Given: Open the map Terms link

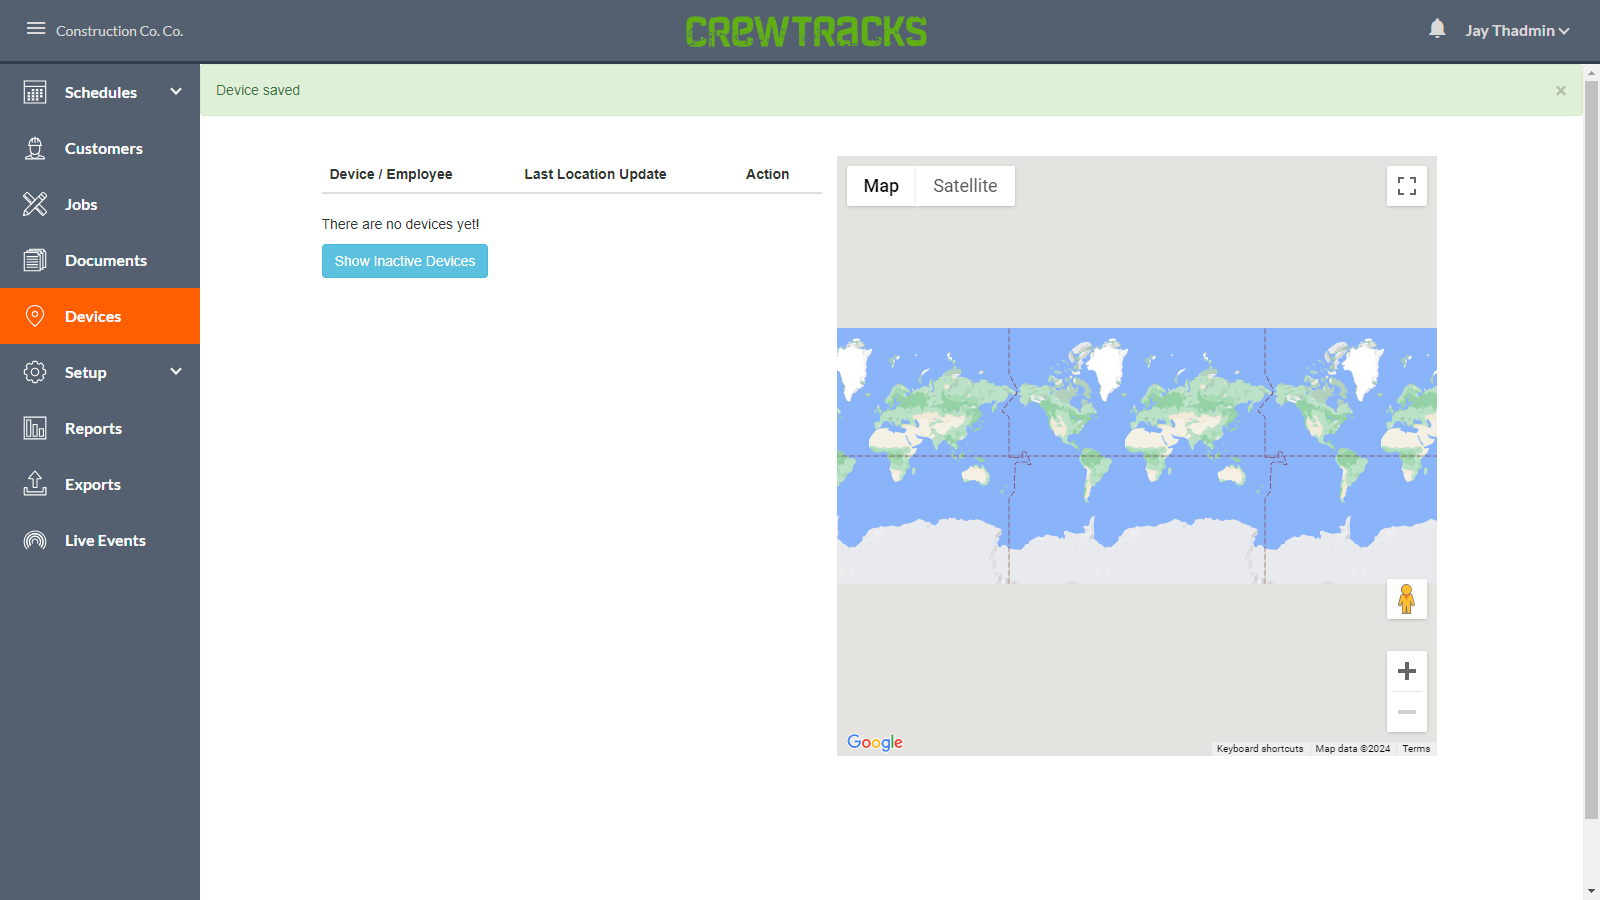Looking at the screenshot, I should 1416,748.
